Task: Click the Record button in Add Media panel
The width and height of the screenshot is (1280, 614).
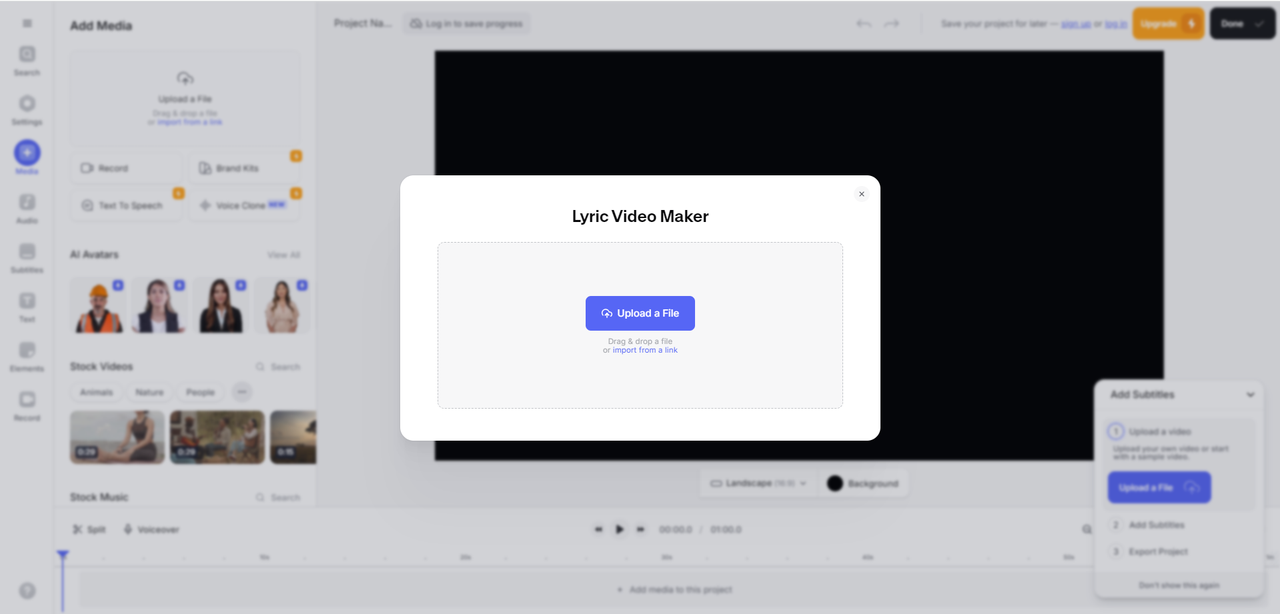Action: pyautogui.click(x=126, y=168)
